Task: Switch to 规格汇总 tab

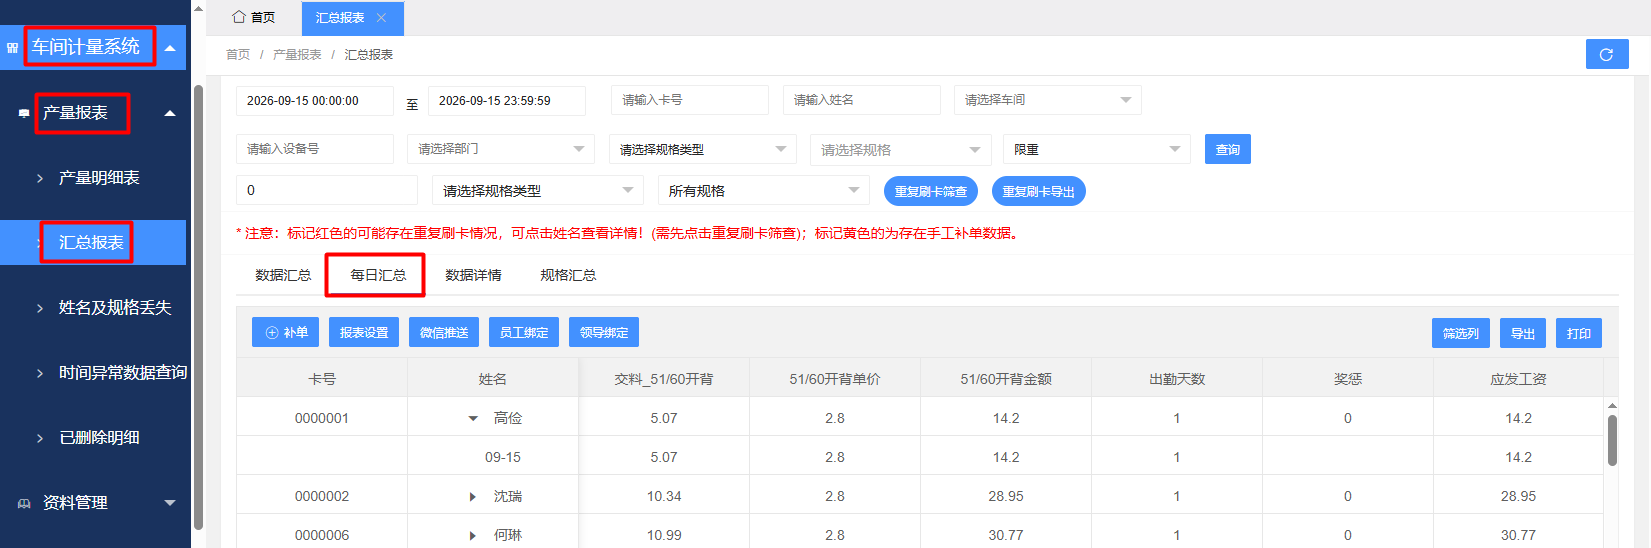Action: tap(568, 275)
